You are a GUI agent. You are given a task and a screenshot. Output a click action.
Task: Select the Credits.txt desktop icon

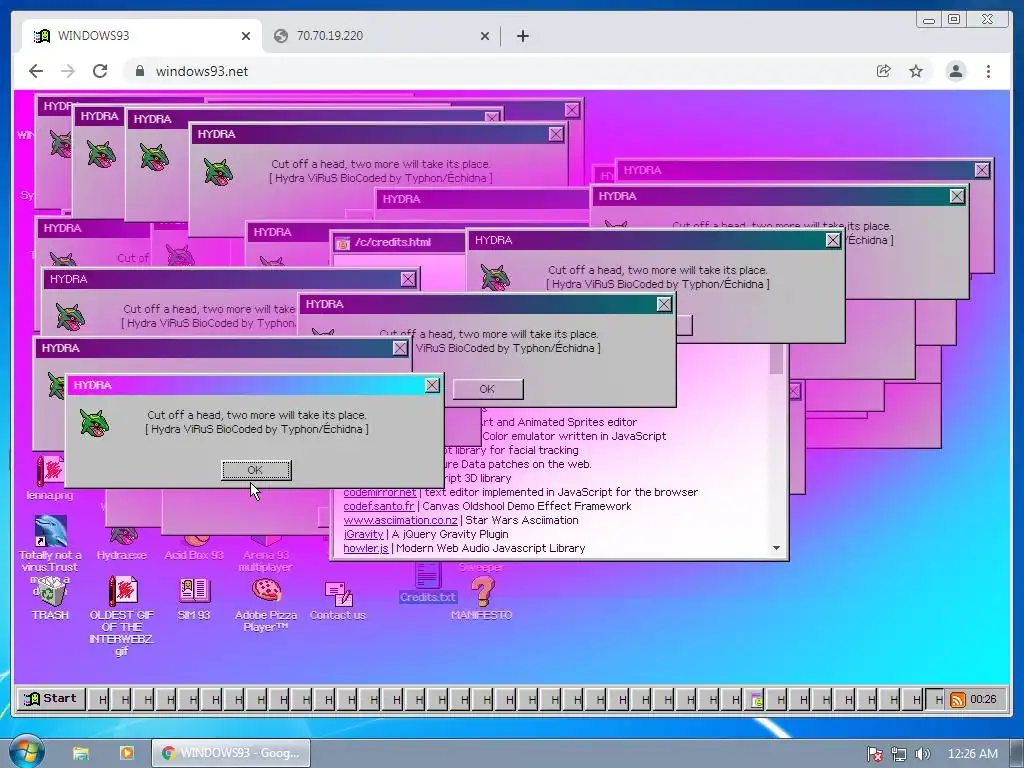click(x=428, y=585)
